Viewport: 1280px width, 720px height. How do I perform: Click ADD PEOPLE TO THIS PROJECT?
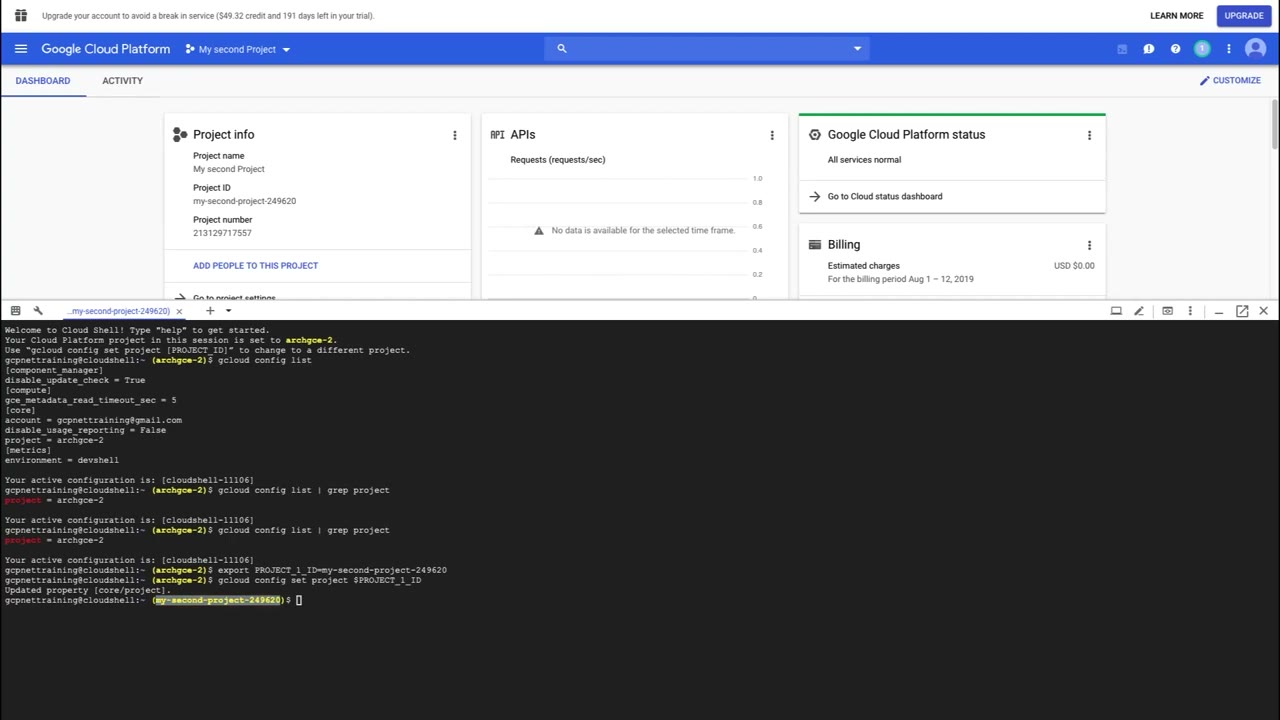255,266
